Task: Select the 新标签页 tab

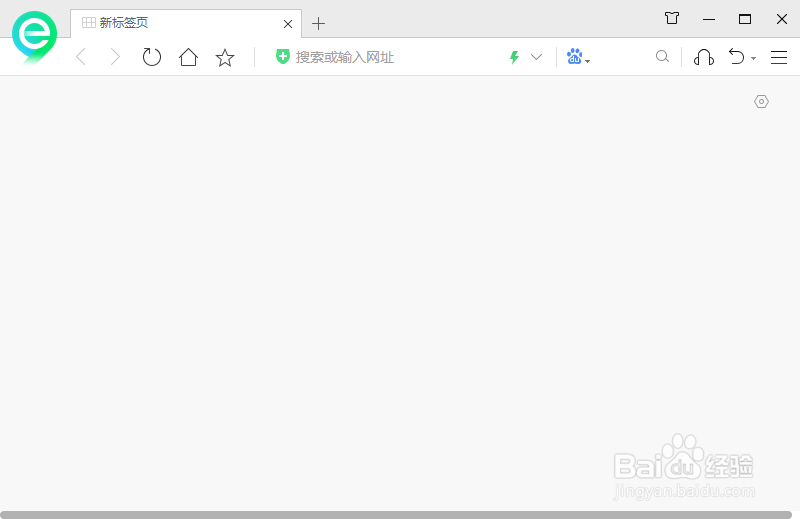Action: (186, 23)
